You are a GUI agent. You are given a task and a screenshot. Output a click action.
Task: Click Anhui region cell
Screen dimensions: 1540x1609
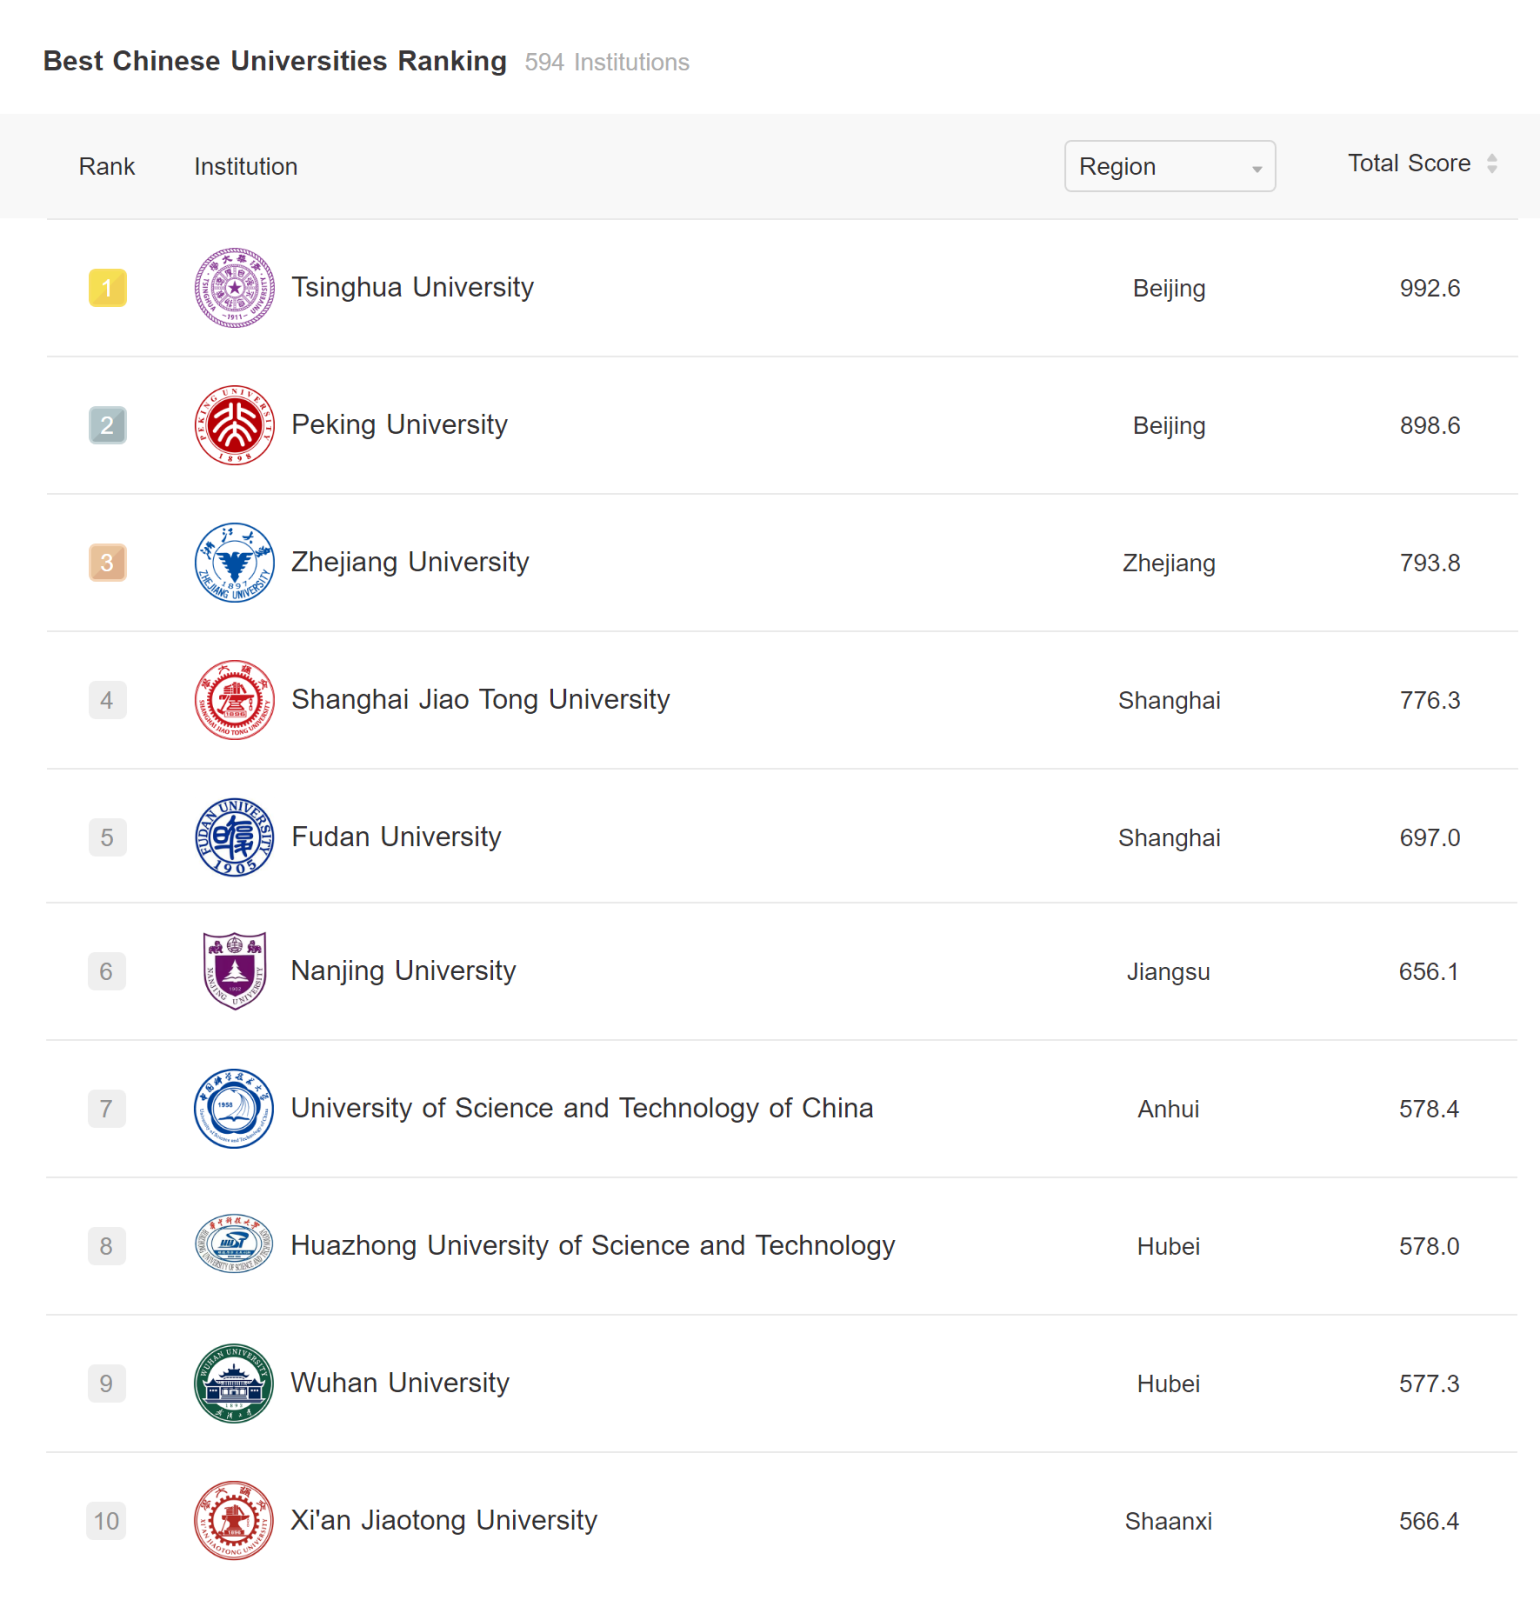point(1169,1109)
